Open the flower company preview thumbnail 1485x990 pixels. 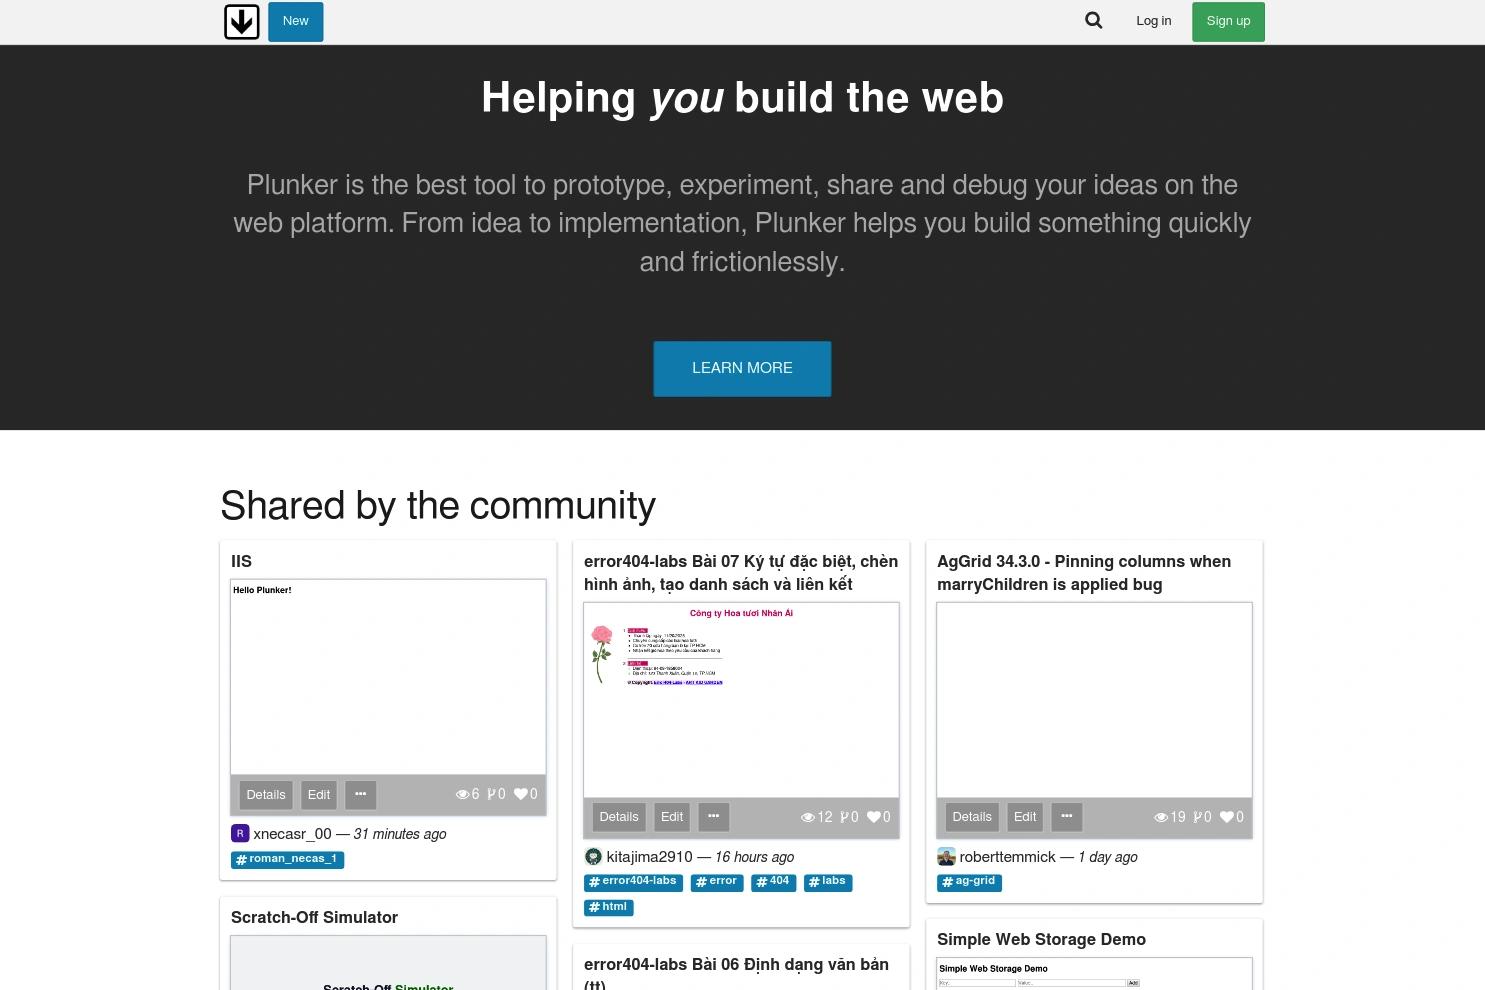point(741,700)
